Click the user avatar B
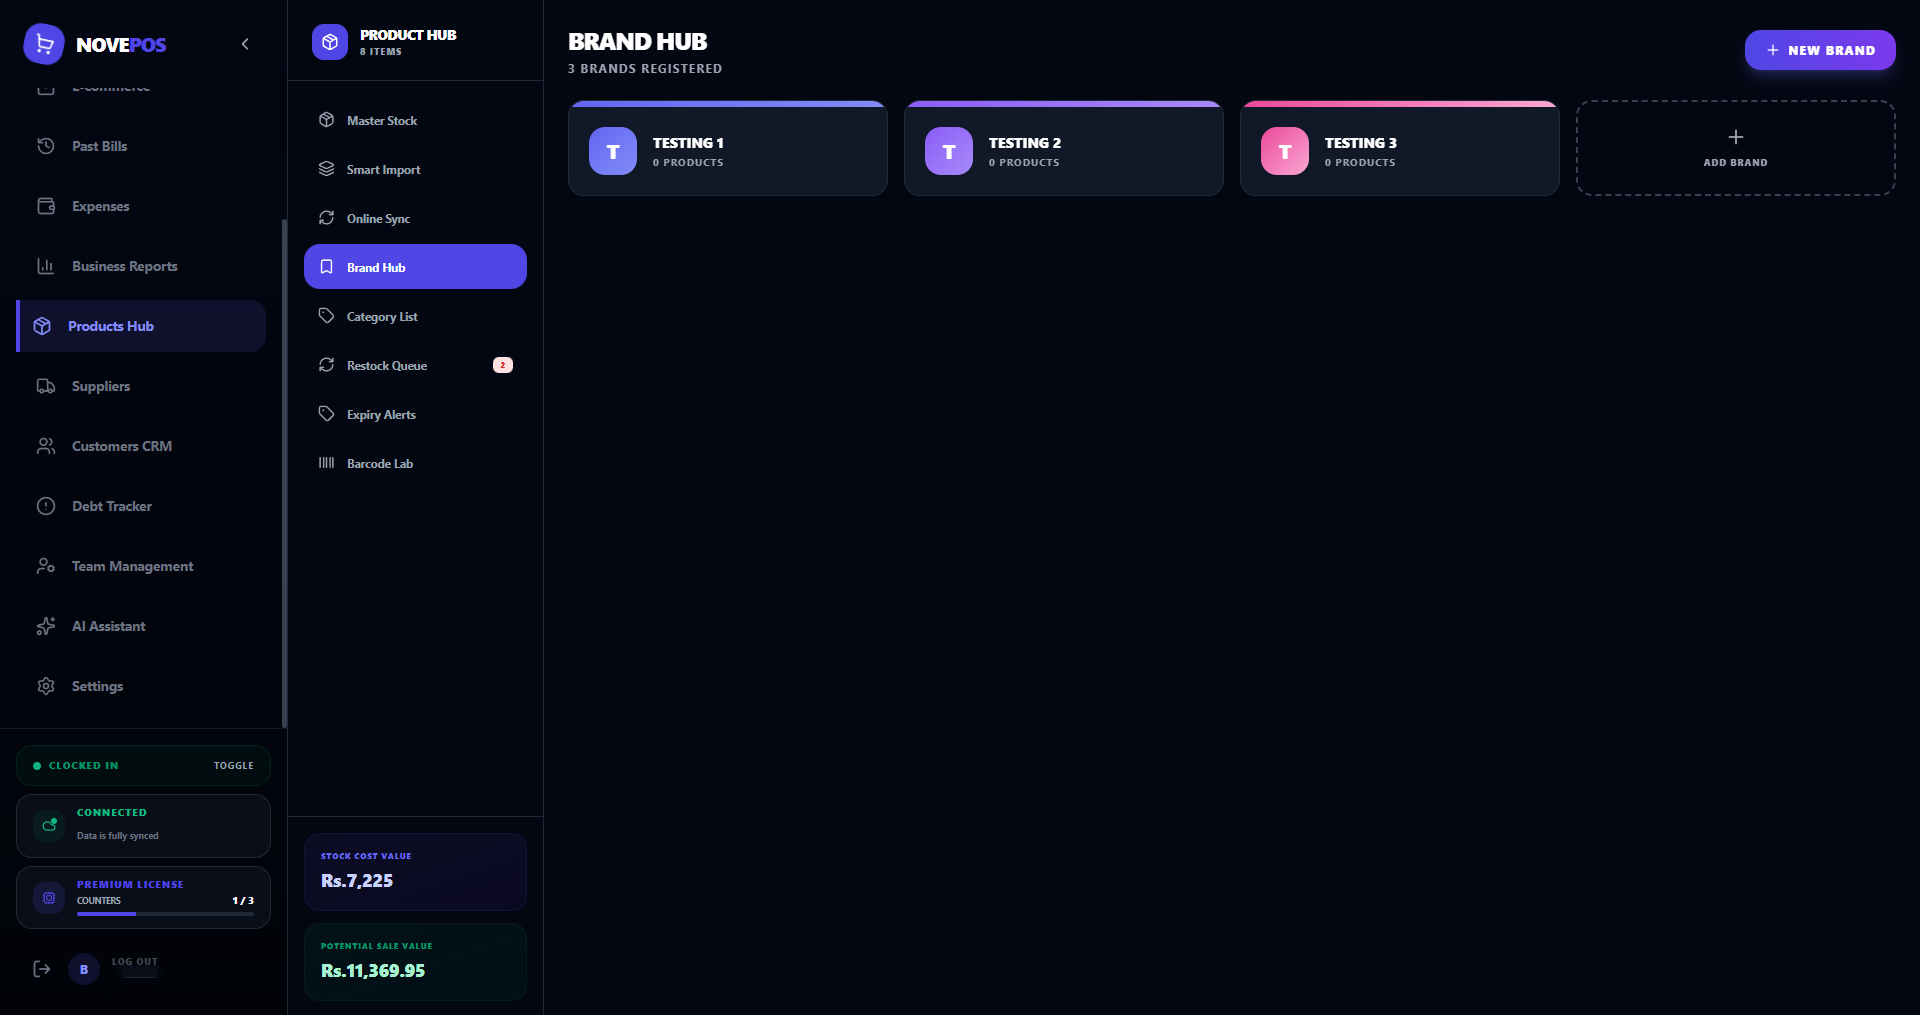The height and width of the screenshot is (1015, 1920). tap(84, 969)
